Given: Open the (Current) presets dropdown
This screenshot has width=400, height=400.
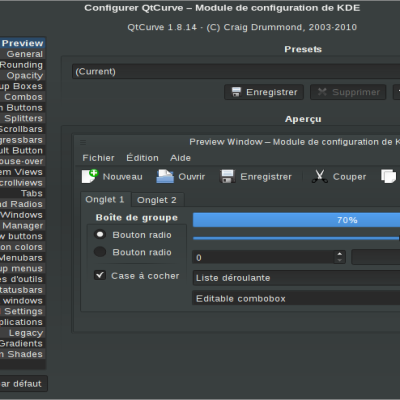Looking at the screenshot, I should tap(236, 71).
